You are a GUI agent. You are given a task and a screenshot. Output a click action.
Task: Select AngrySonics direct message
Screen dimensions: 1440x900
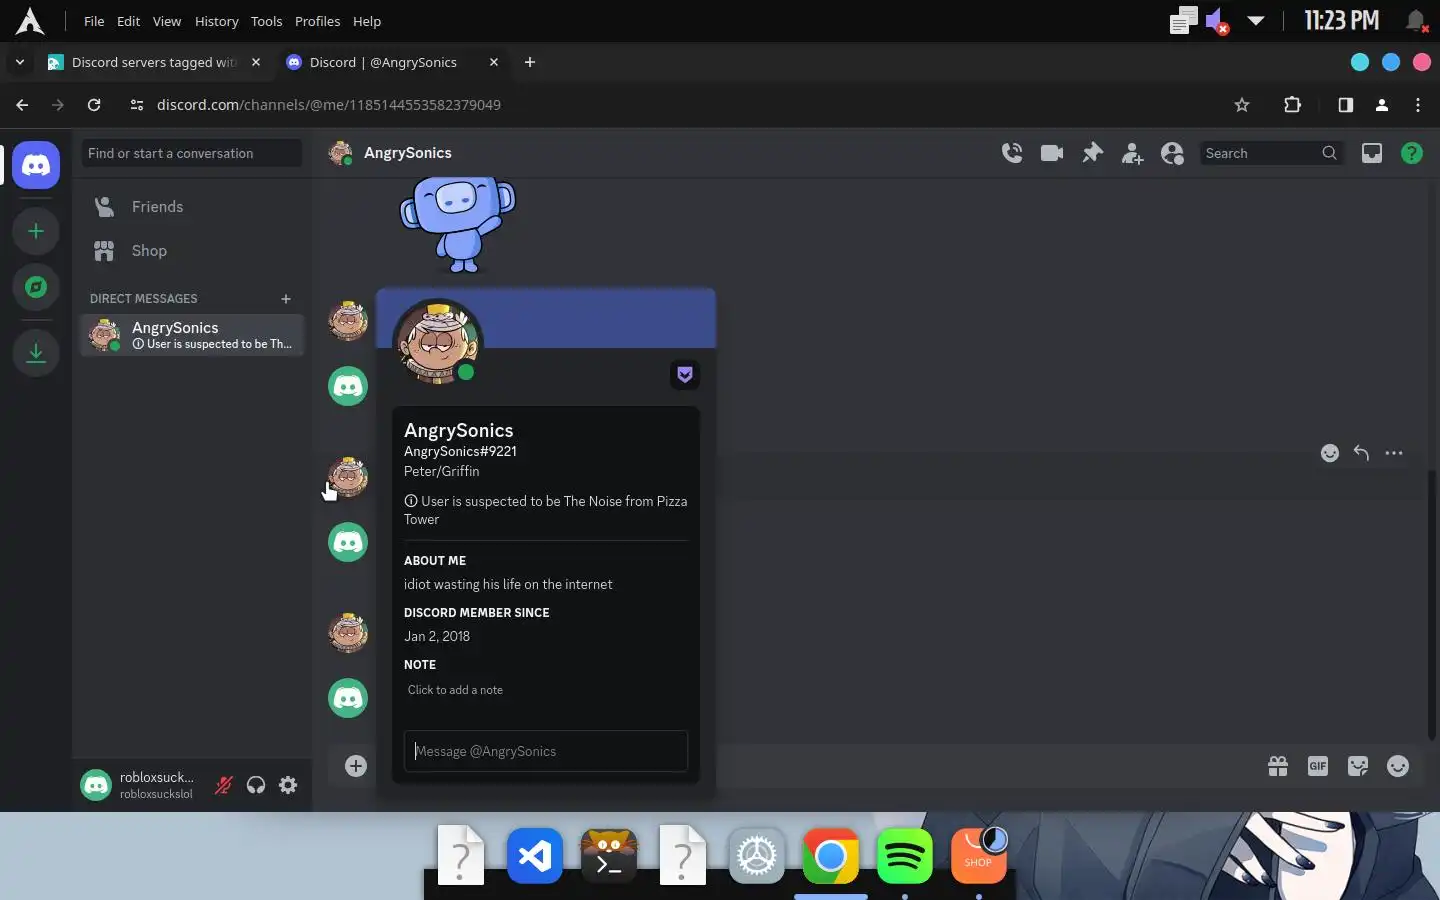click(192, 335)
